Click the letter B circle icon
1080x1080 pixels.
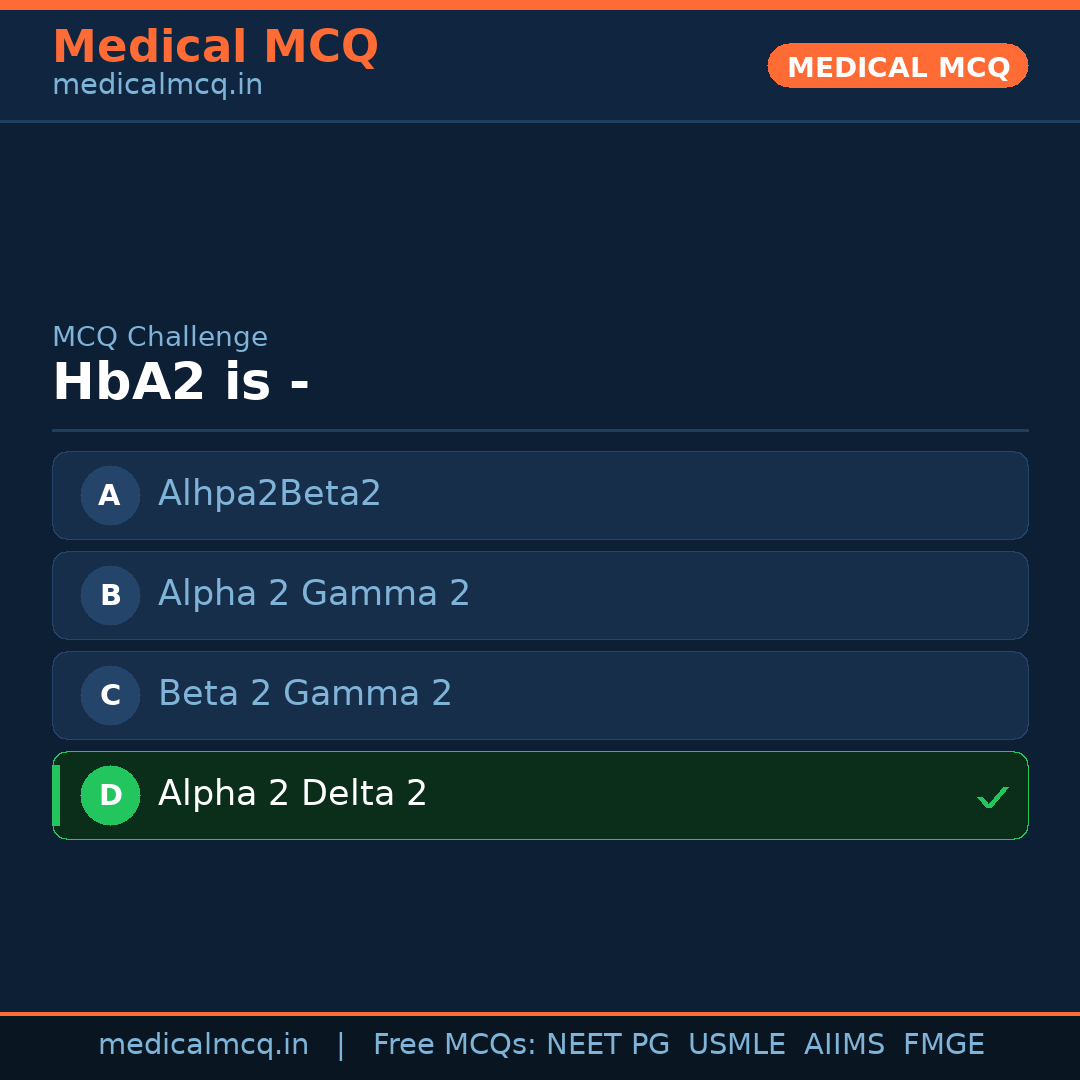click(110, 595)
